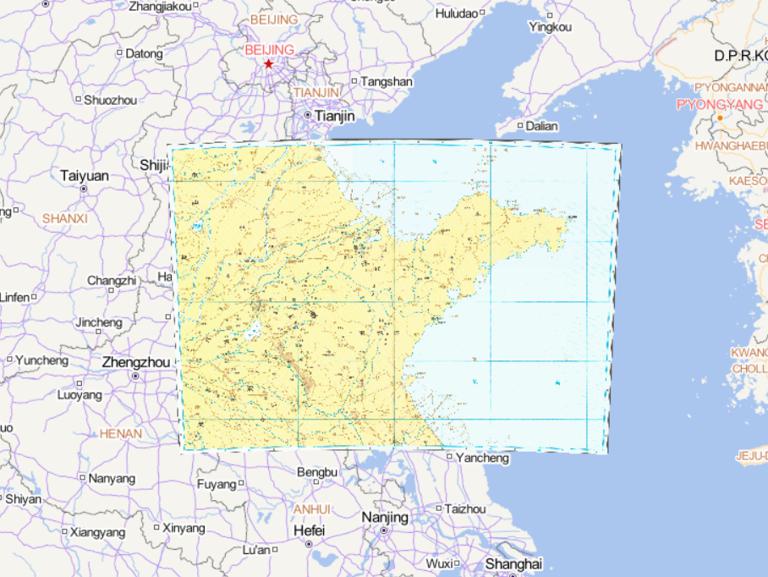
Task: Click the Zhengzhou city label
Action: [136, 362]
